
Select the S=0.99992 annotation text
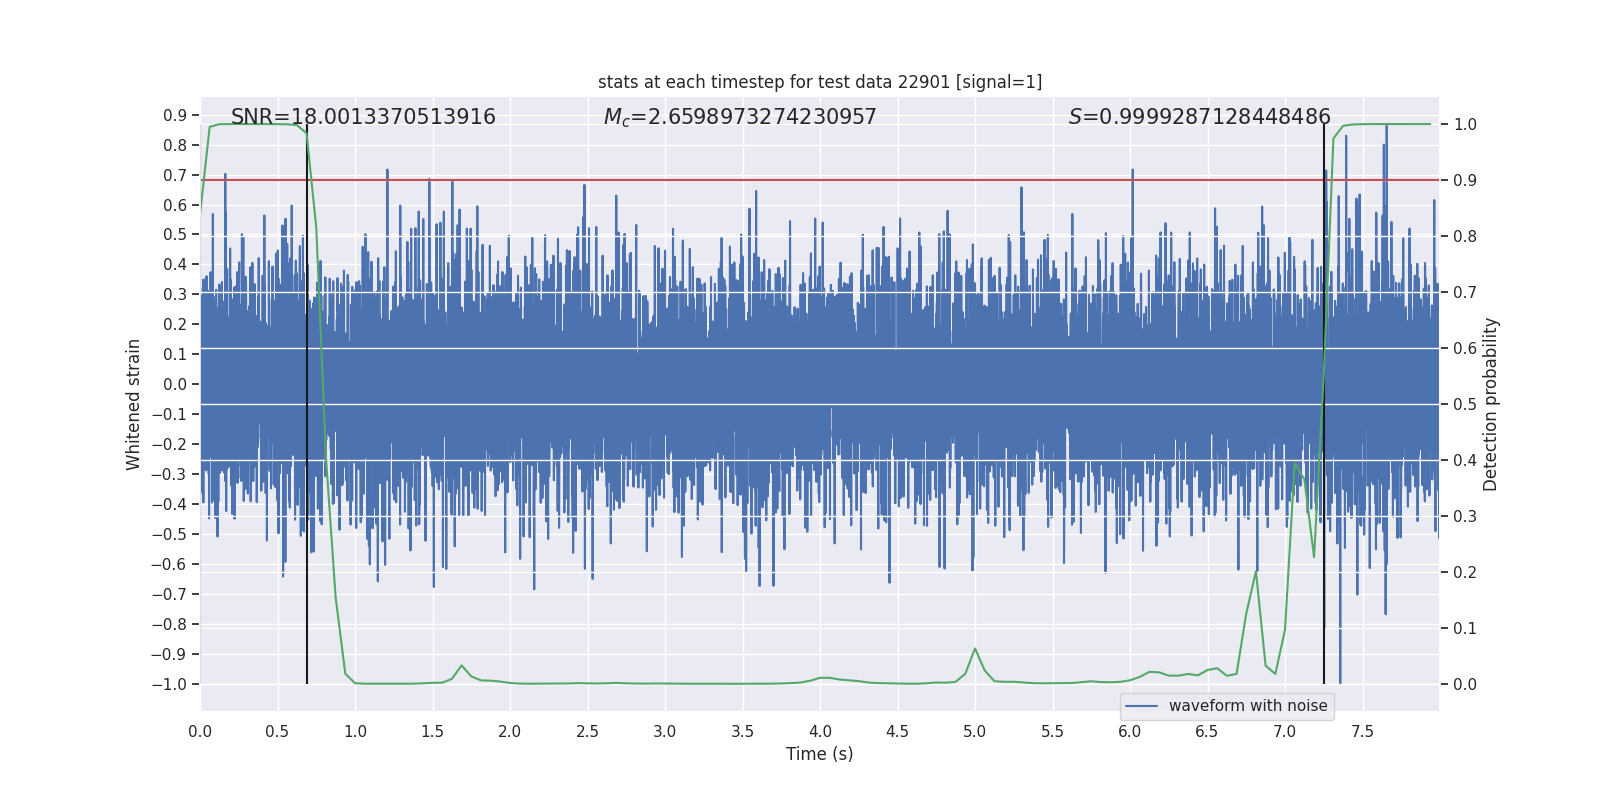tap(1199, 117)
